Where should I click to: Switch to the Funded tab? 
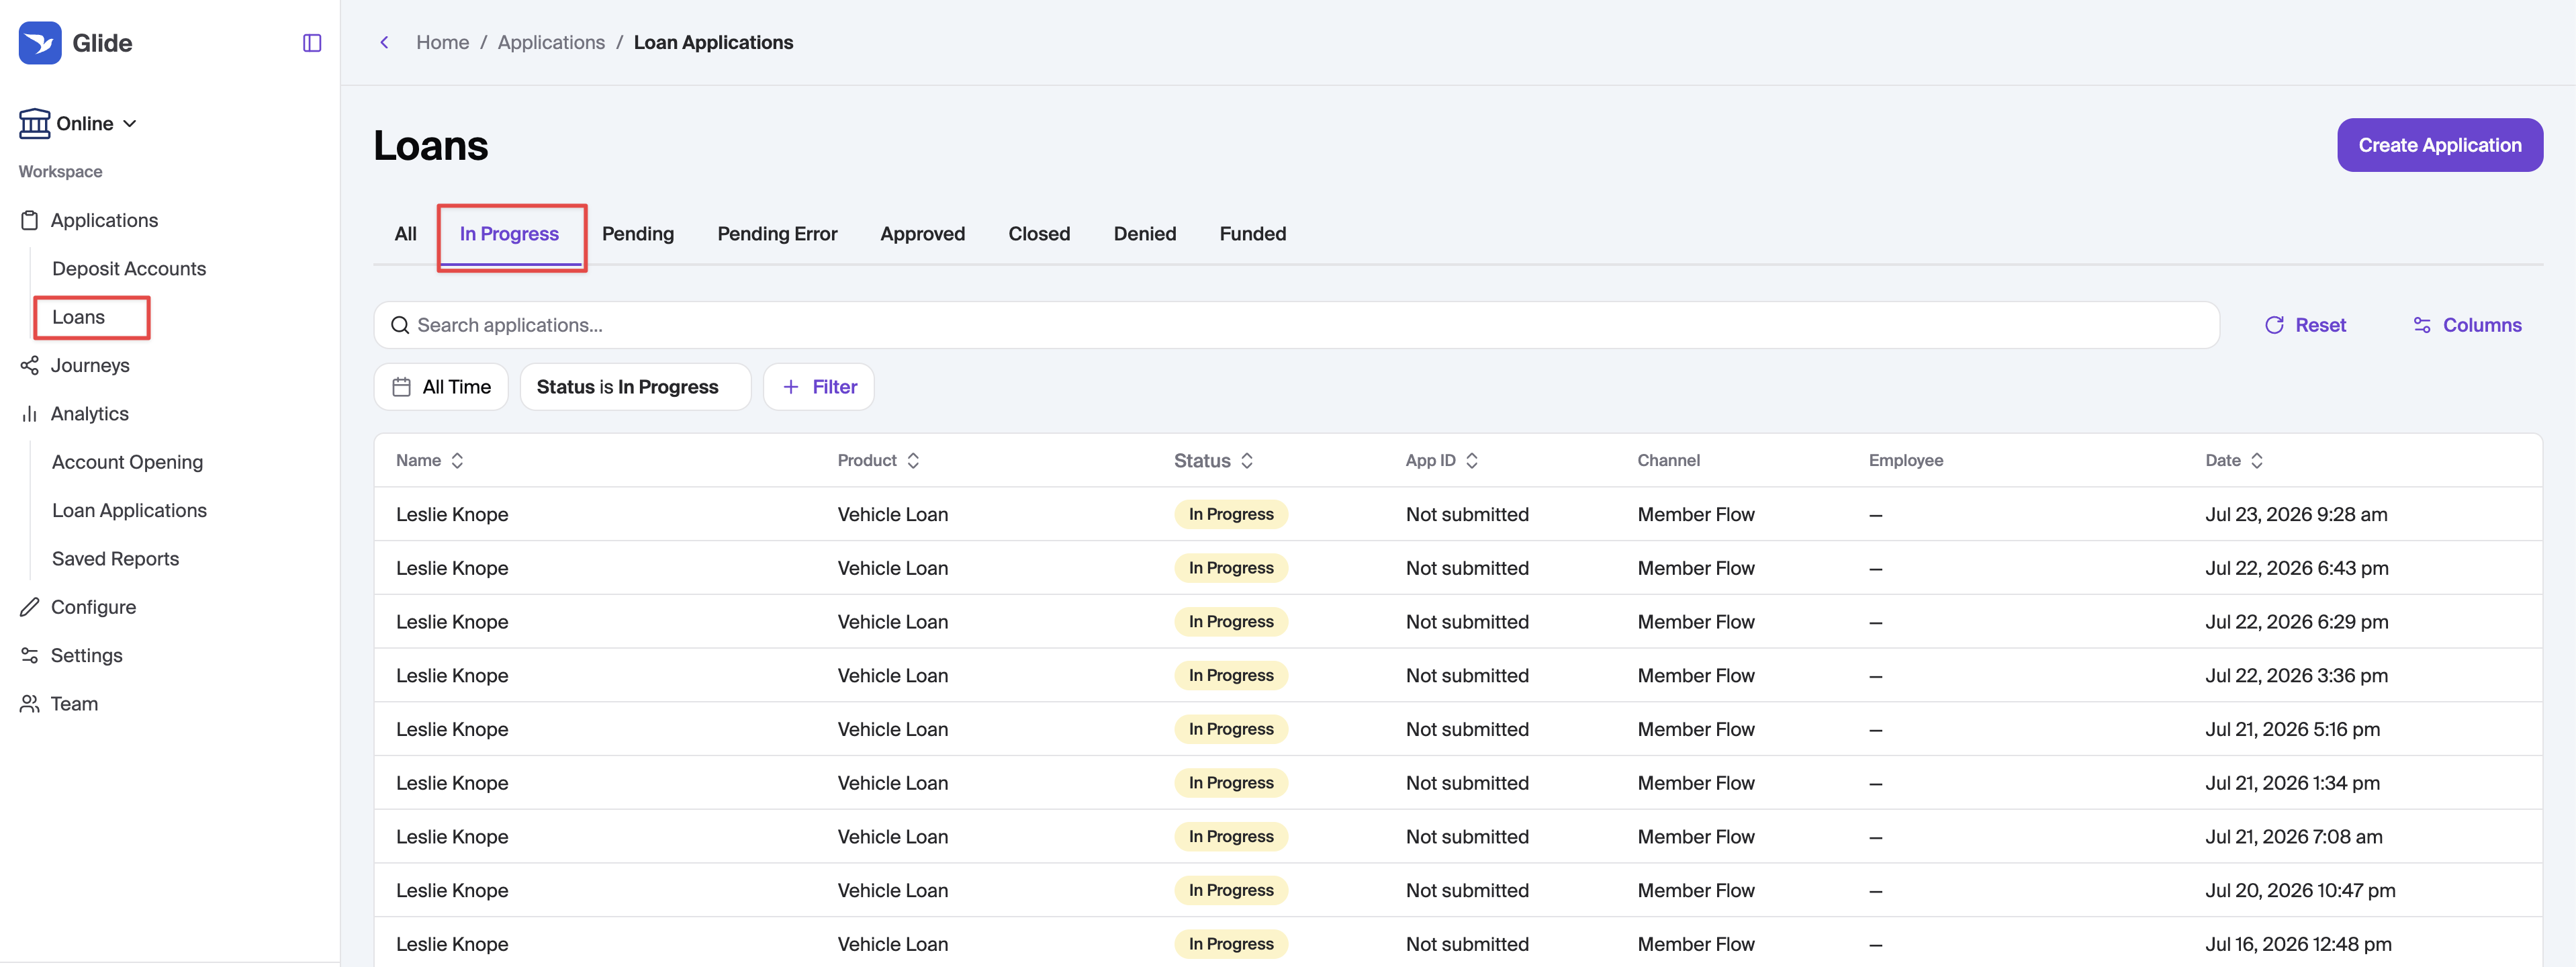[1252, 234]
